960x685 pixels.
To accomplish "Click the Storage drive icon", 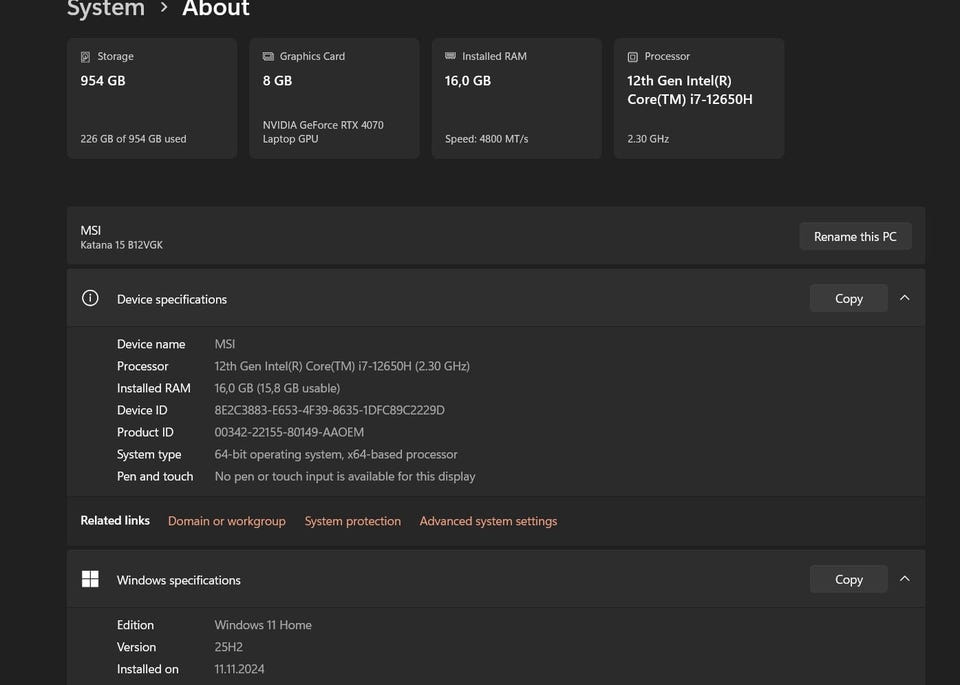I will click(x=85, y=57).
